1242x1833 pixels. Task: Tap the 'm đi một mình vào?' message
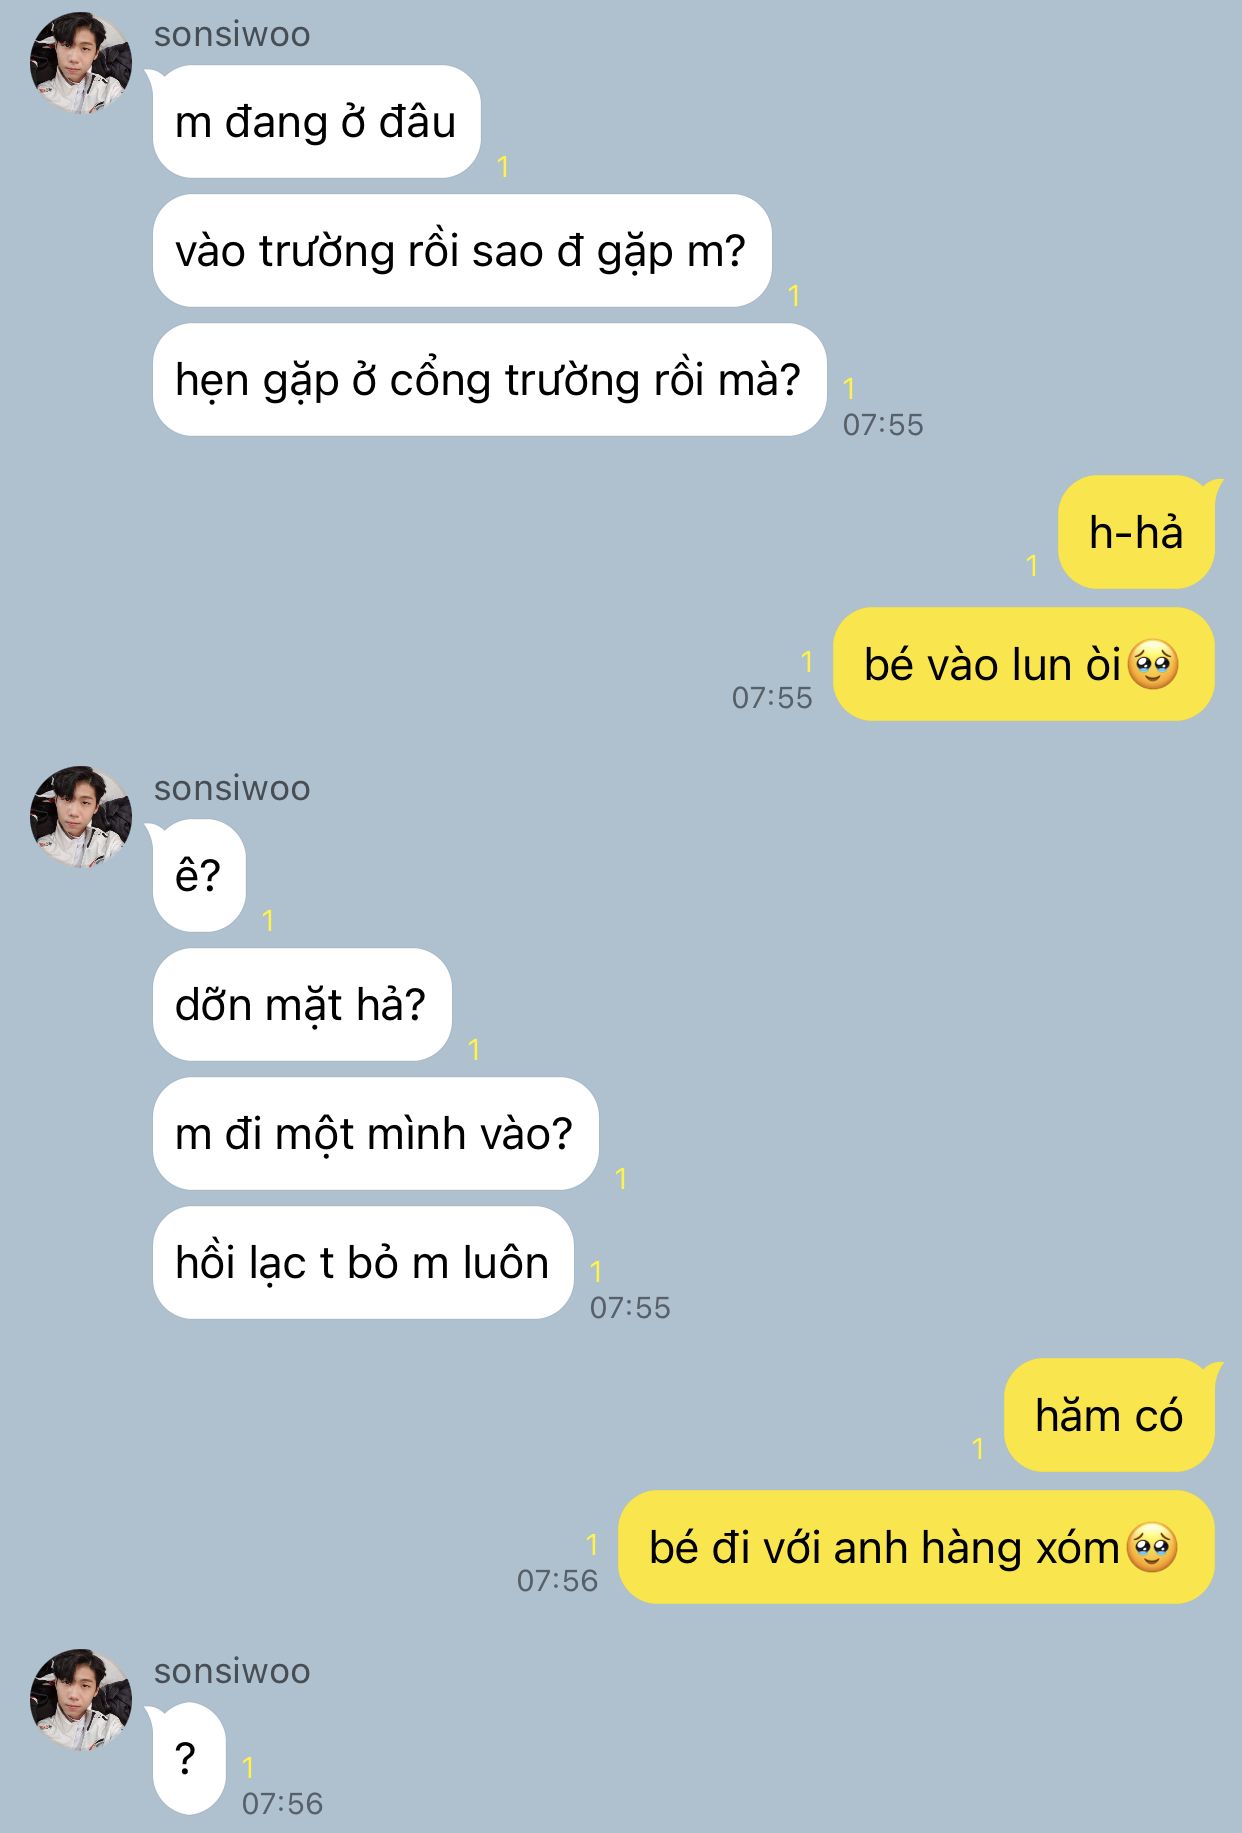tap(375, 1134)
